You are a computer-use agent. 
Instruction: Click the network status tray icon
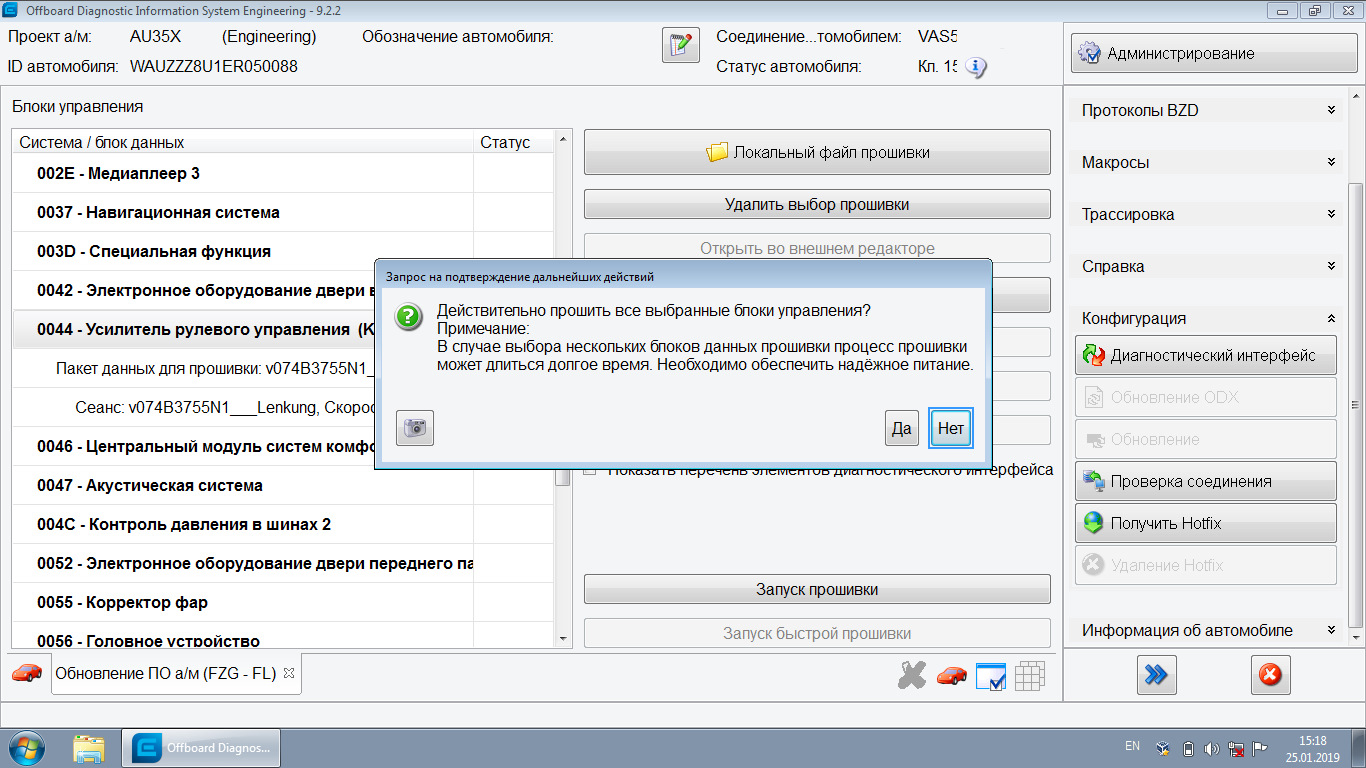pyautogui.click(x=1237, y=748)
